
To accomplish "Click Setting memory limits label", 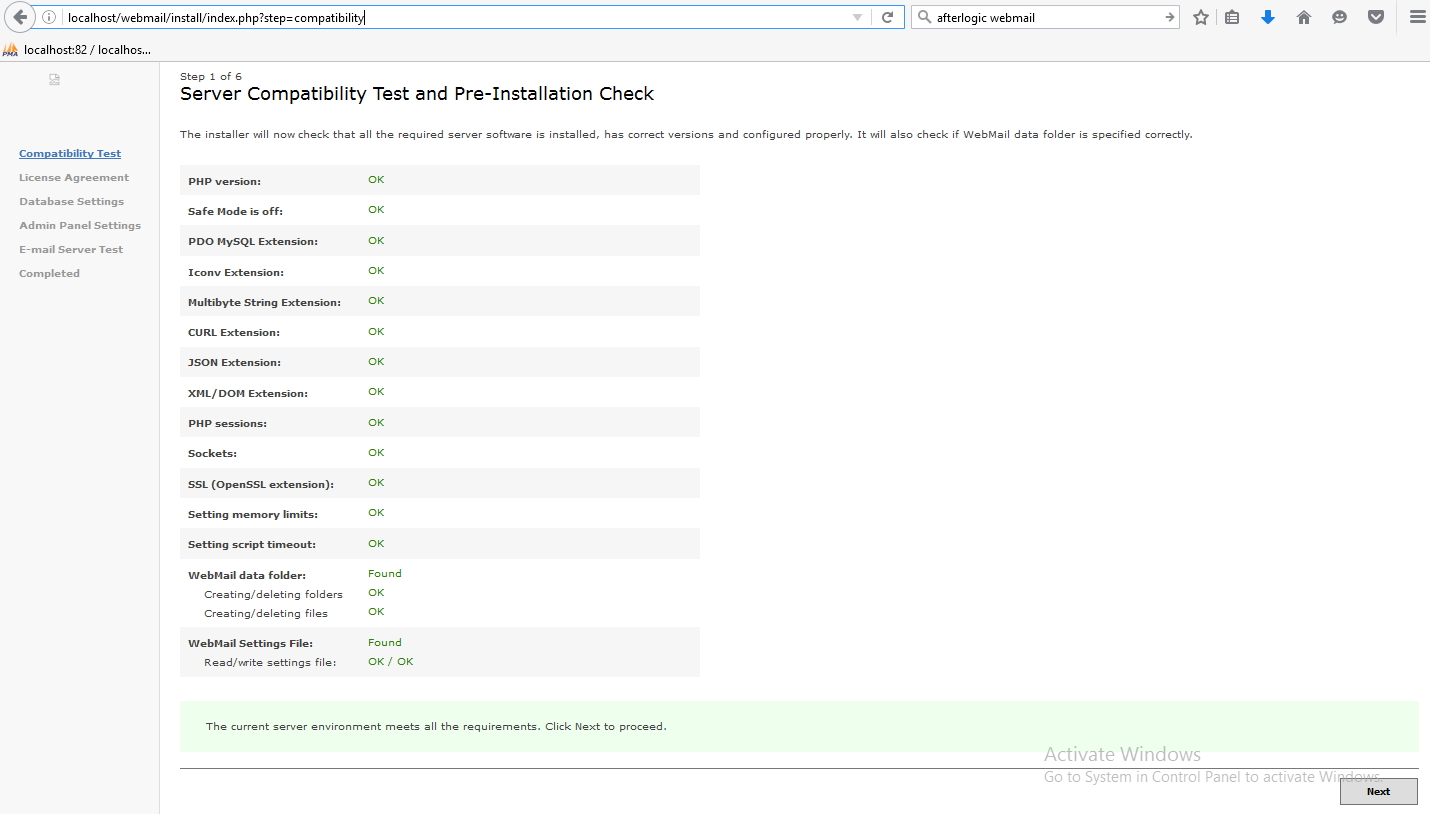I will [253, 514].
